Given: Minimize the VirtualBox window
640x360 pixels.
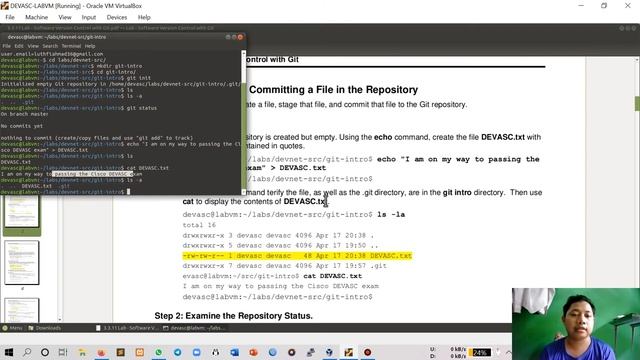Looking at the screenshot, I should coord(581,6).
